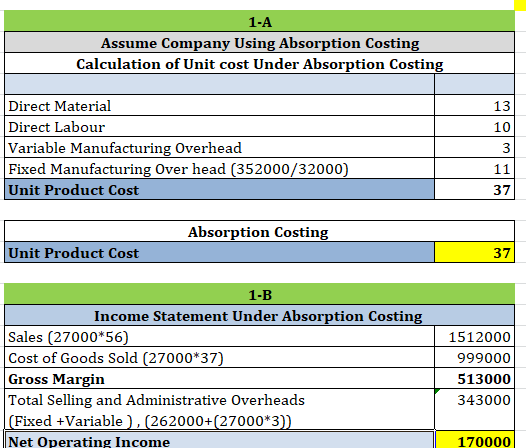Select the overheads value 343000
Viewport: 526px width, 448px height.
[x=474, y=409]
